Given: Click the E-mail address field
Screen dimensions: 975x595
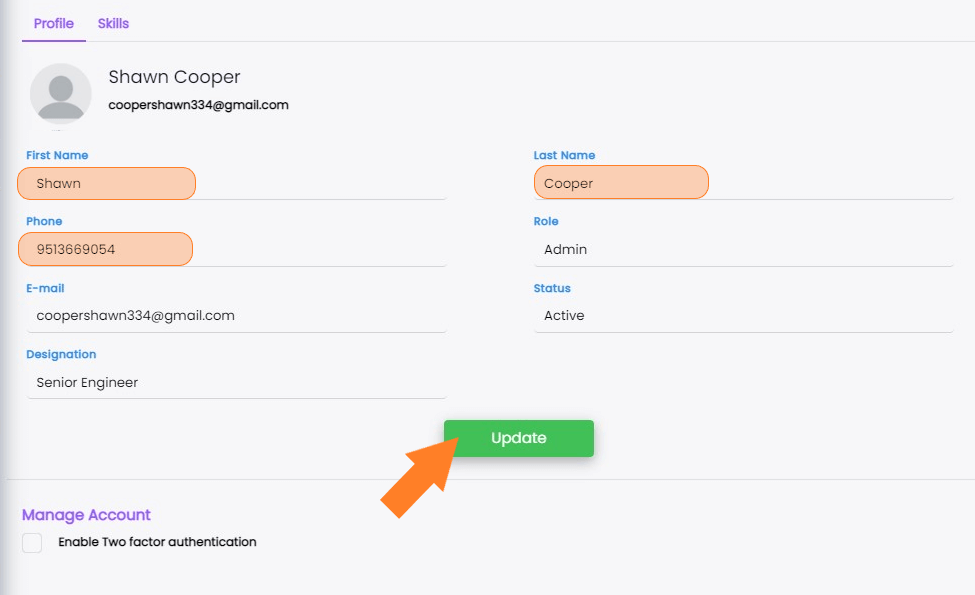Looking at the screenshot, I should (x=236, y=315).
